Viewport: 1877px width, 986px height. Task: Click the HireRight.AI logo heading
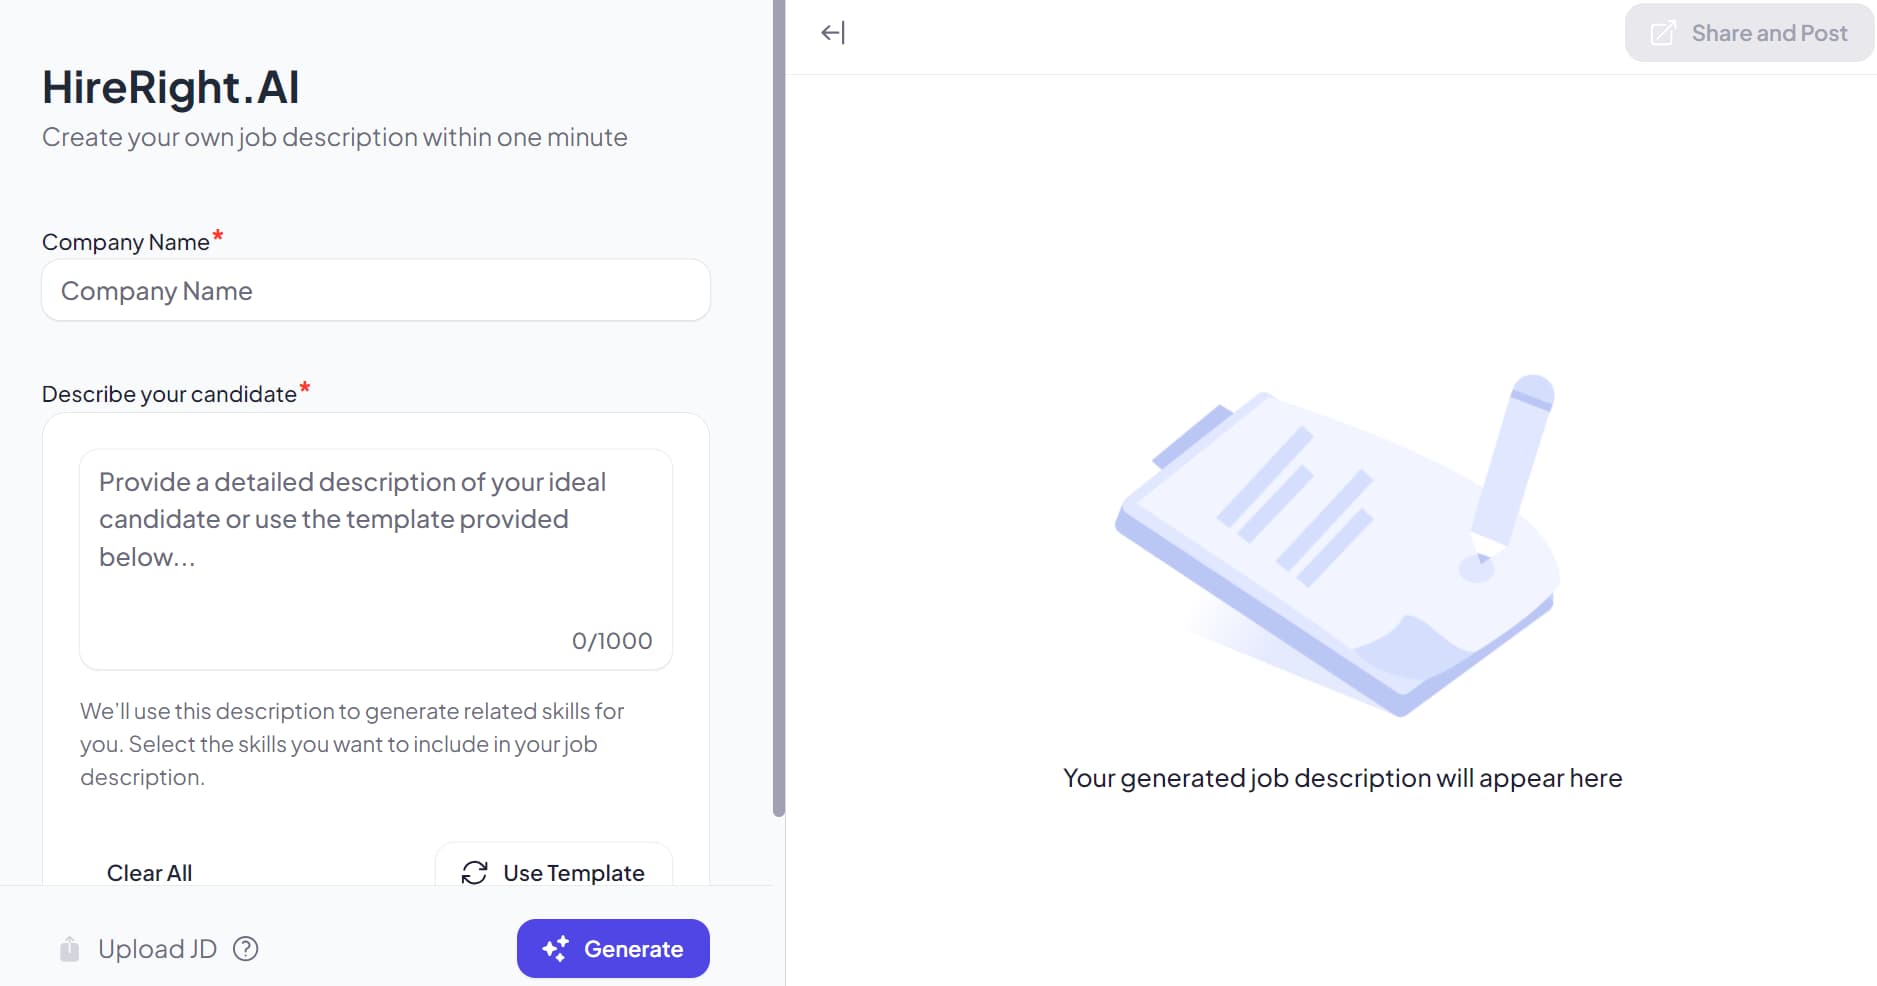(170, 87)
